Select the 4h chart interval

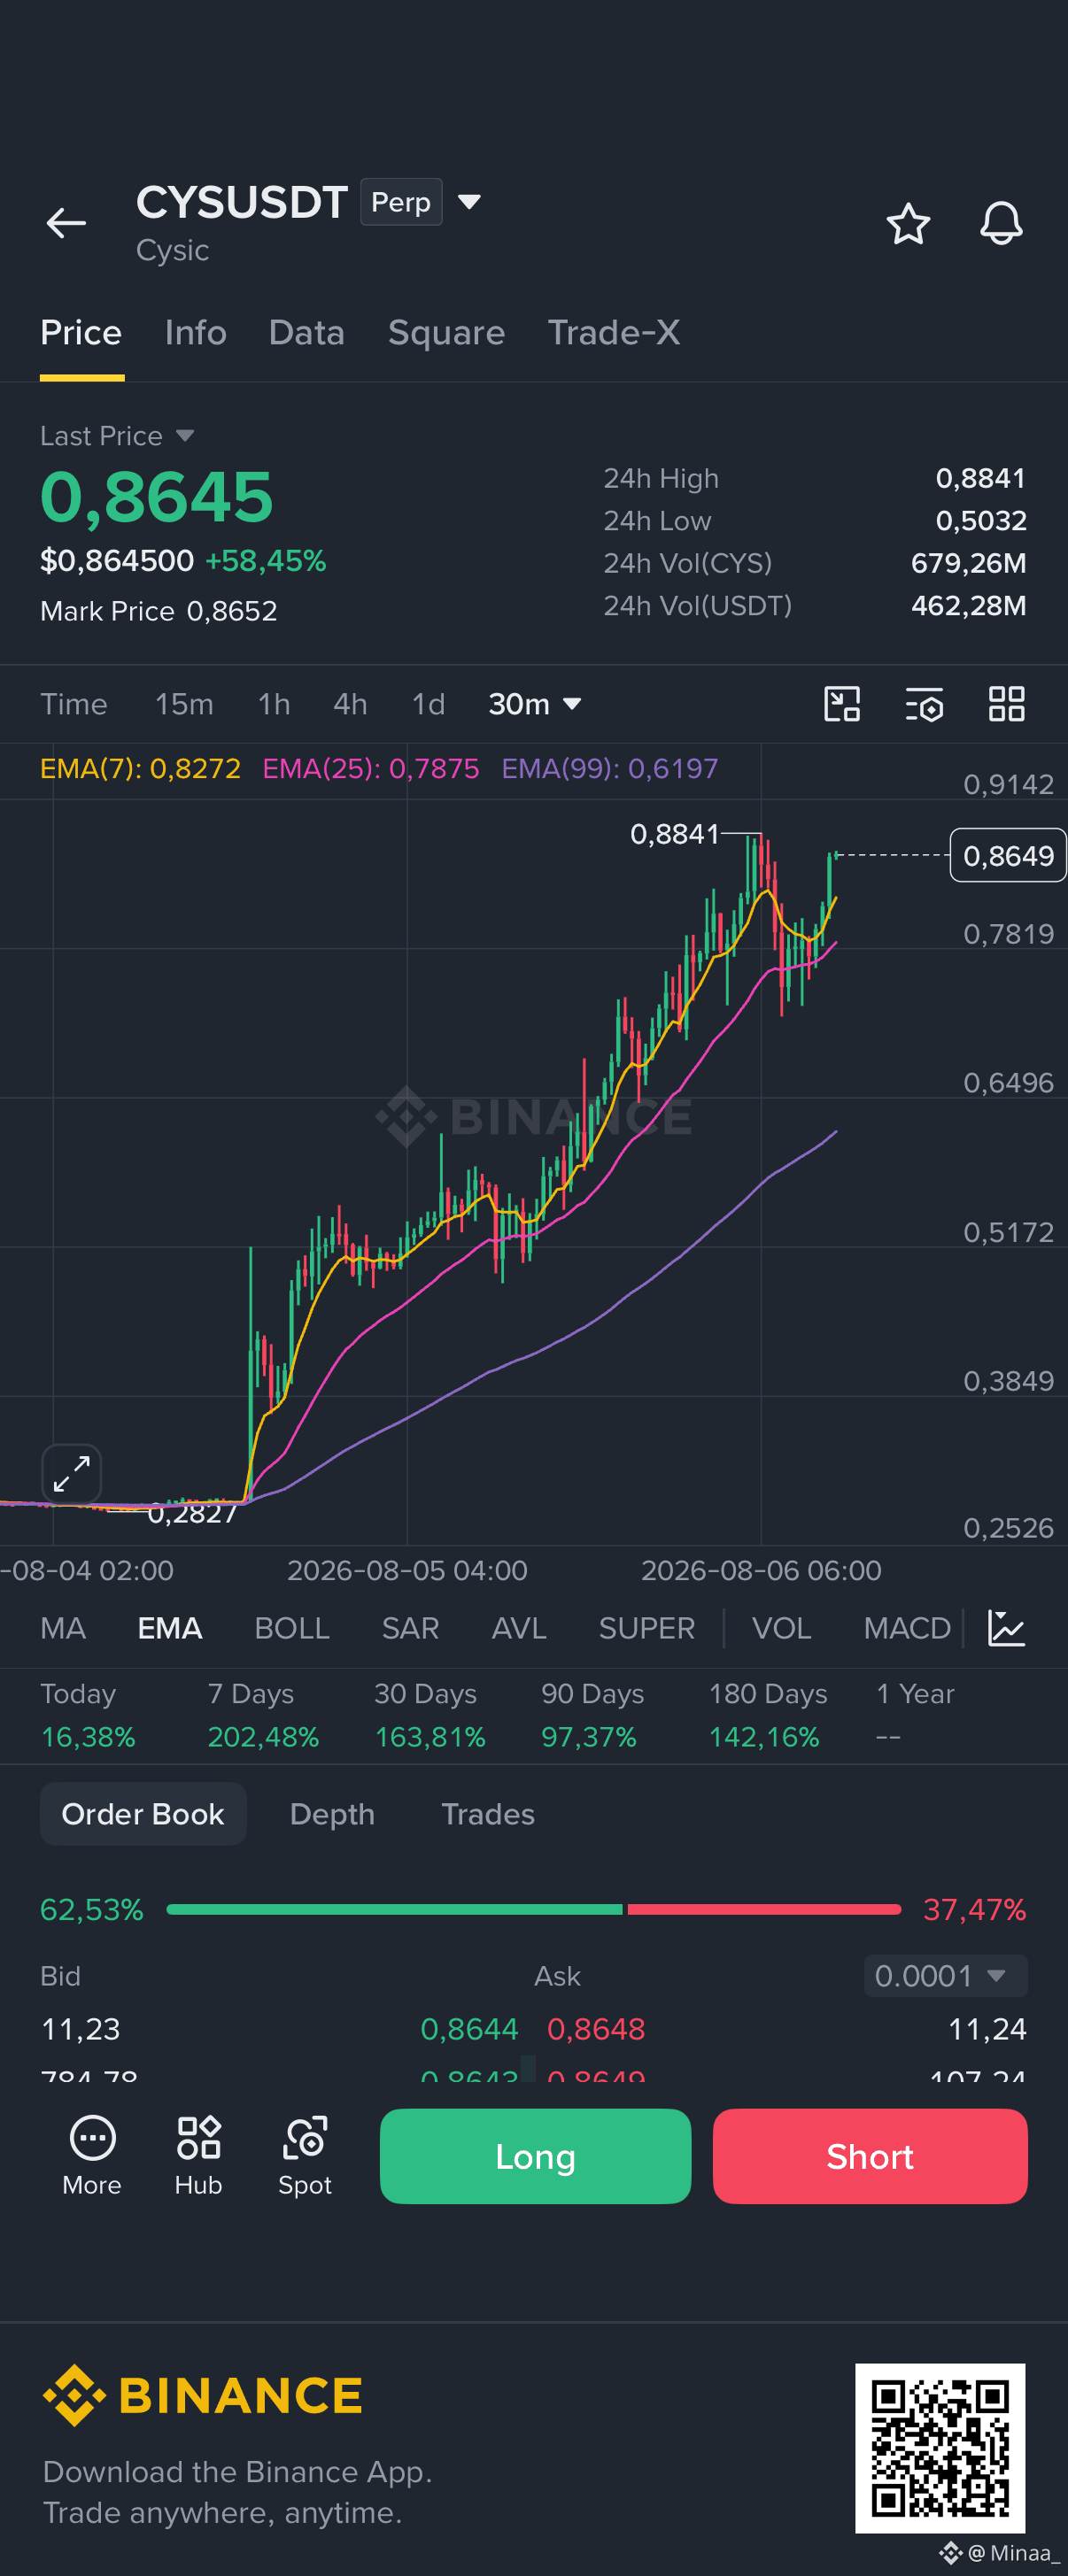350,704
